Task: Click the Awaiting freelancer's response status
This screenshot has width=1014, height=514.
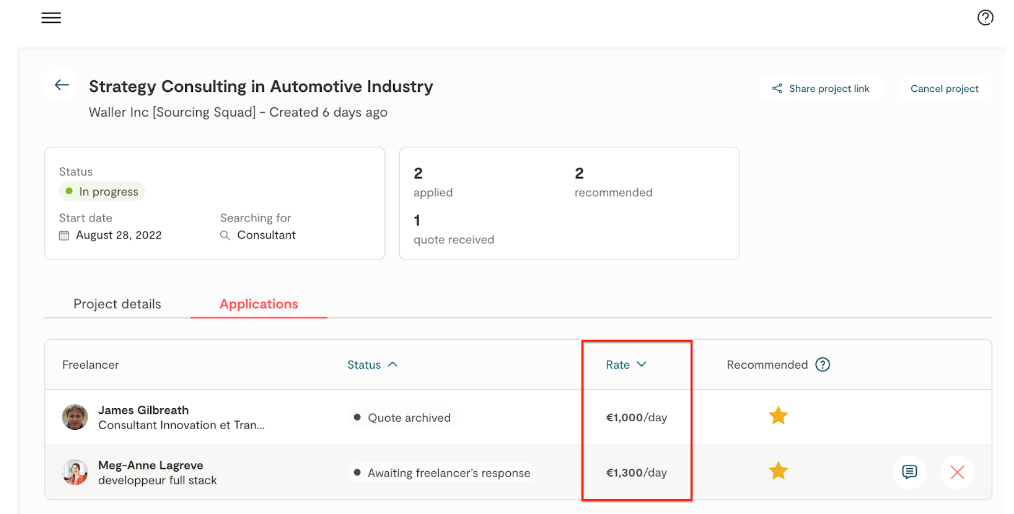Action: [442, 473]
